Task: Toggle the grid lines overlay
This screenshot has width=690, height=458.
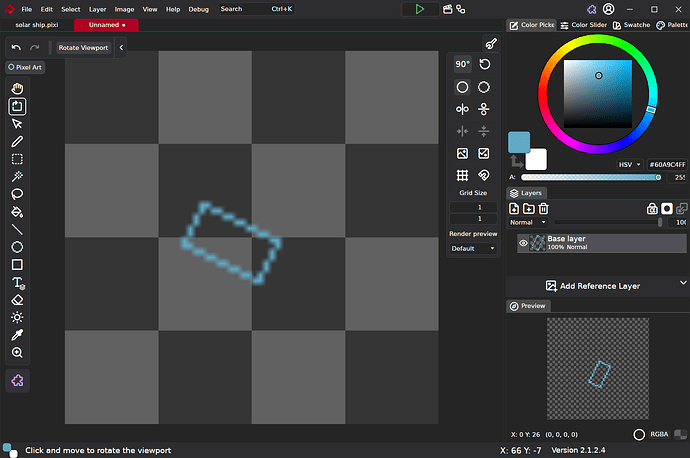Action: pos(462,176)
